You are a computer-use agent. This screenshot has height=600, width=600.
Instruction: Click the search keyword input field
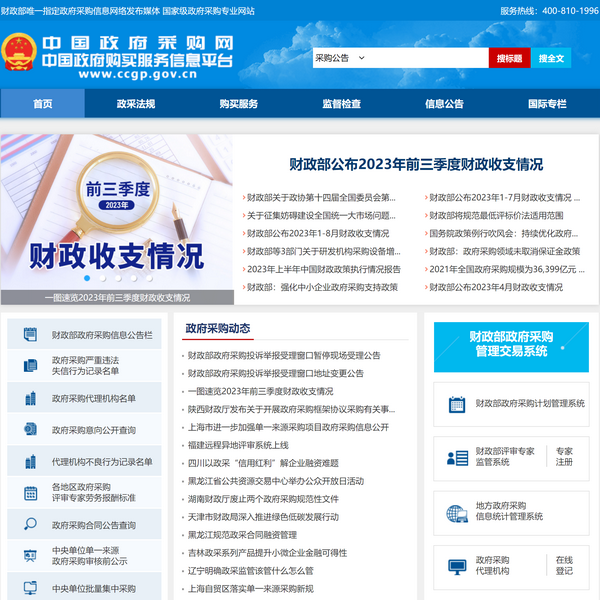tap(430, 59)
